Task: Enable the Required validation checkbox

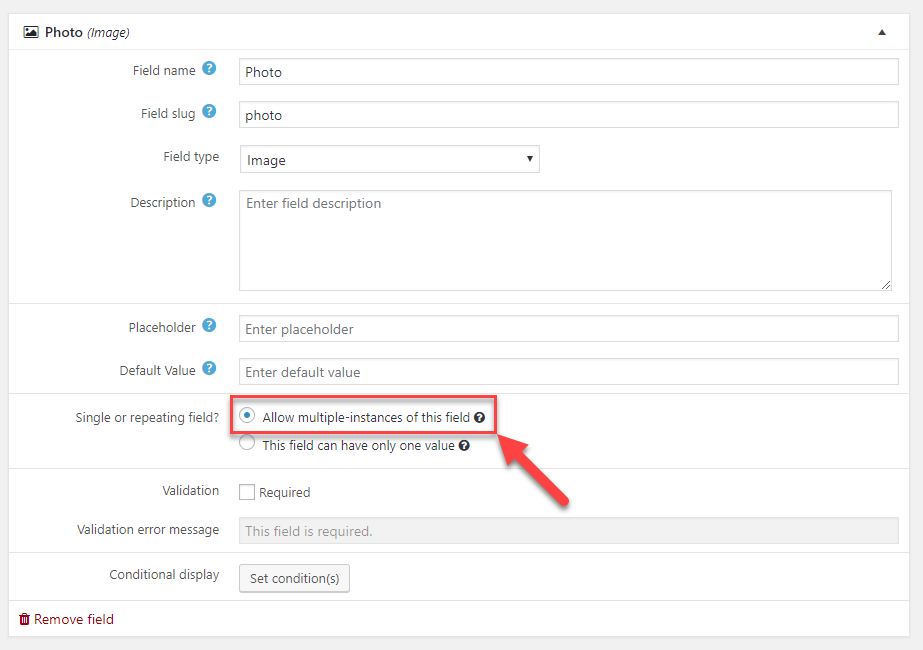Action: point(247,492)
